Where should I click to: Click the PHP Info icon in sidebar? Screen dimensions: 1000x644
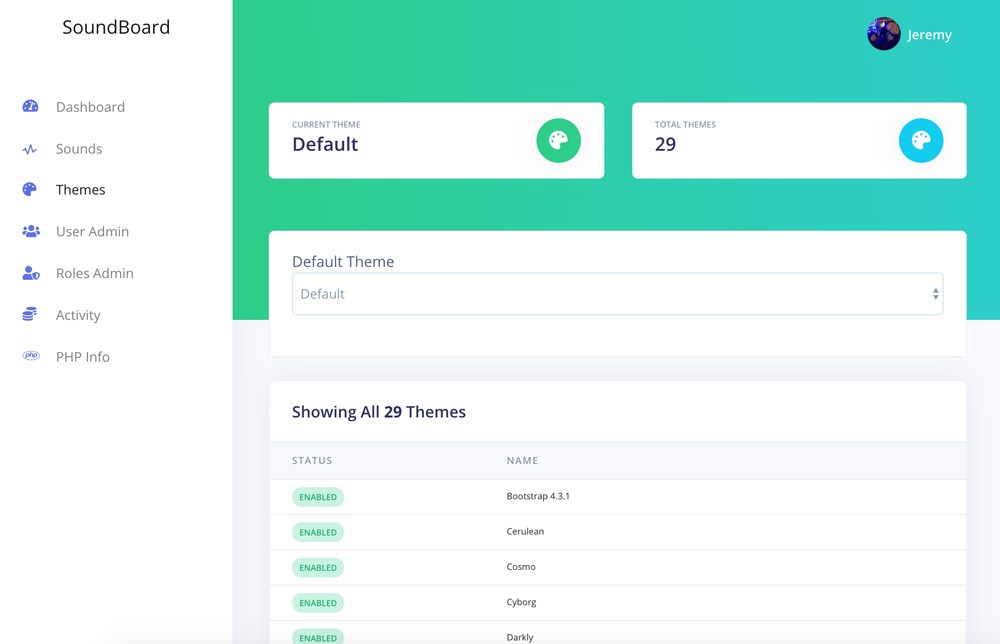point(29,356)
